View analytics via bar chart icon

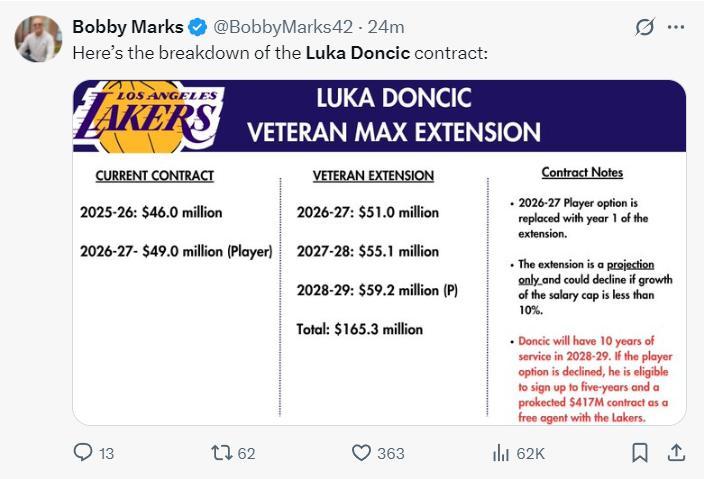click(x=501, y=453)
